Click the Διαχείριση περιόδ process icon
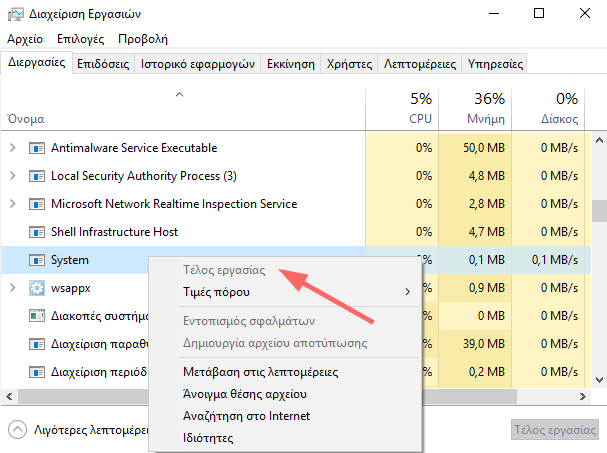607x453 pixels. pyautogui.click(x=37, y=372)
